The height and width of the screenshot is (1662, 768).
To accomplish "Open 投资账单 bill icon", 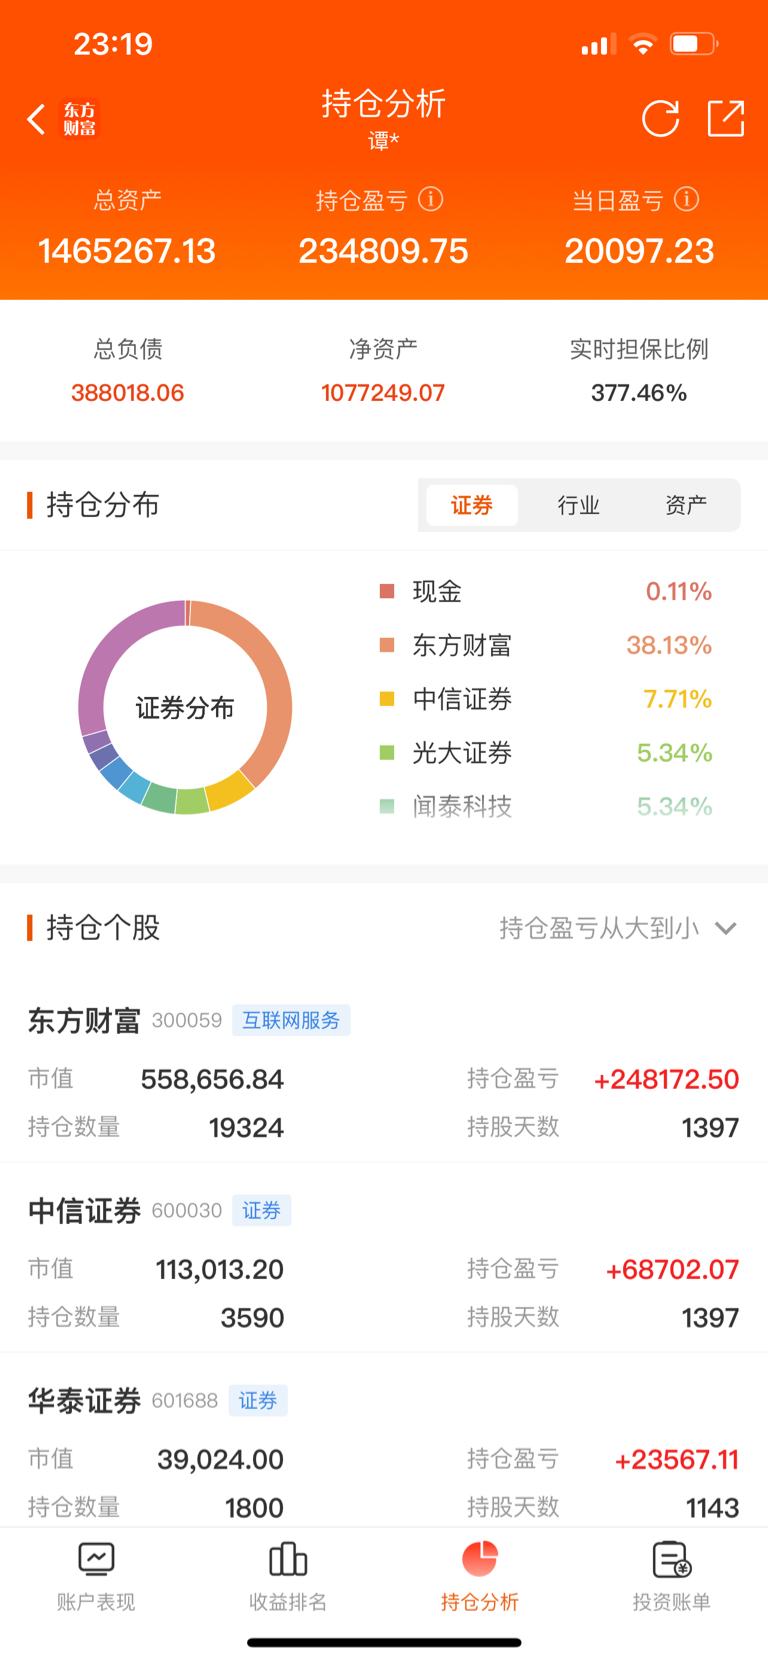I will pyautogui.click(x=672, y=1559).
